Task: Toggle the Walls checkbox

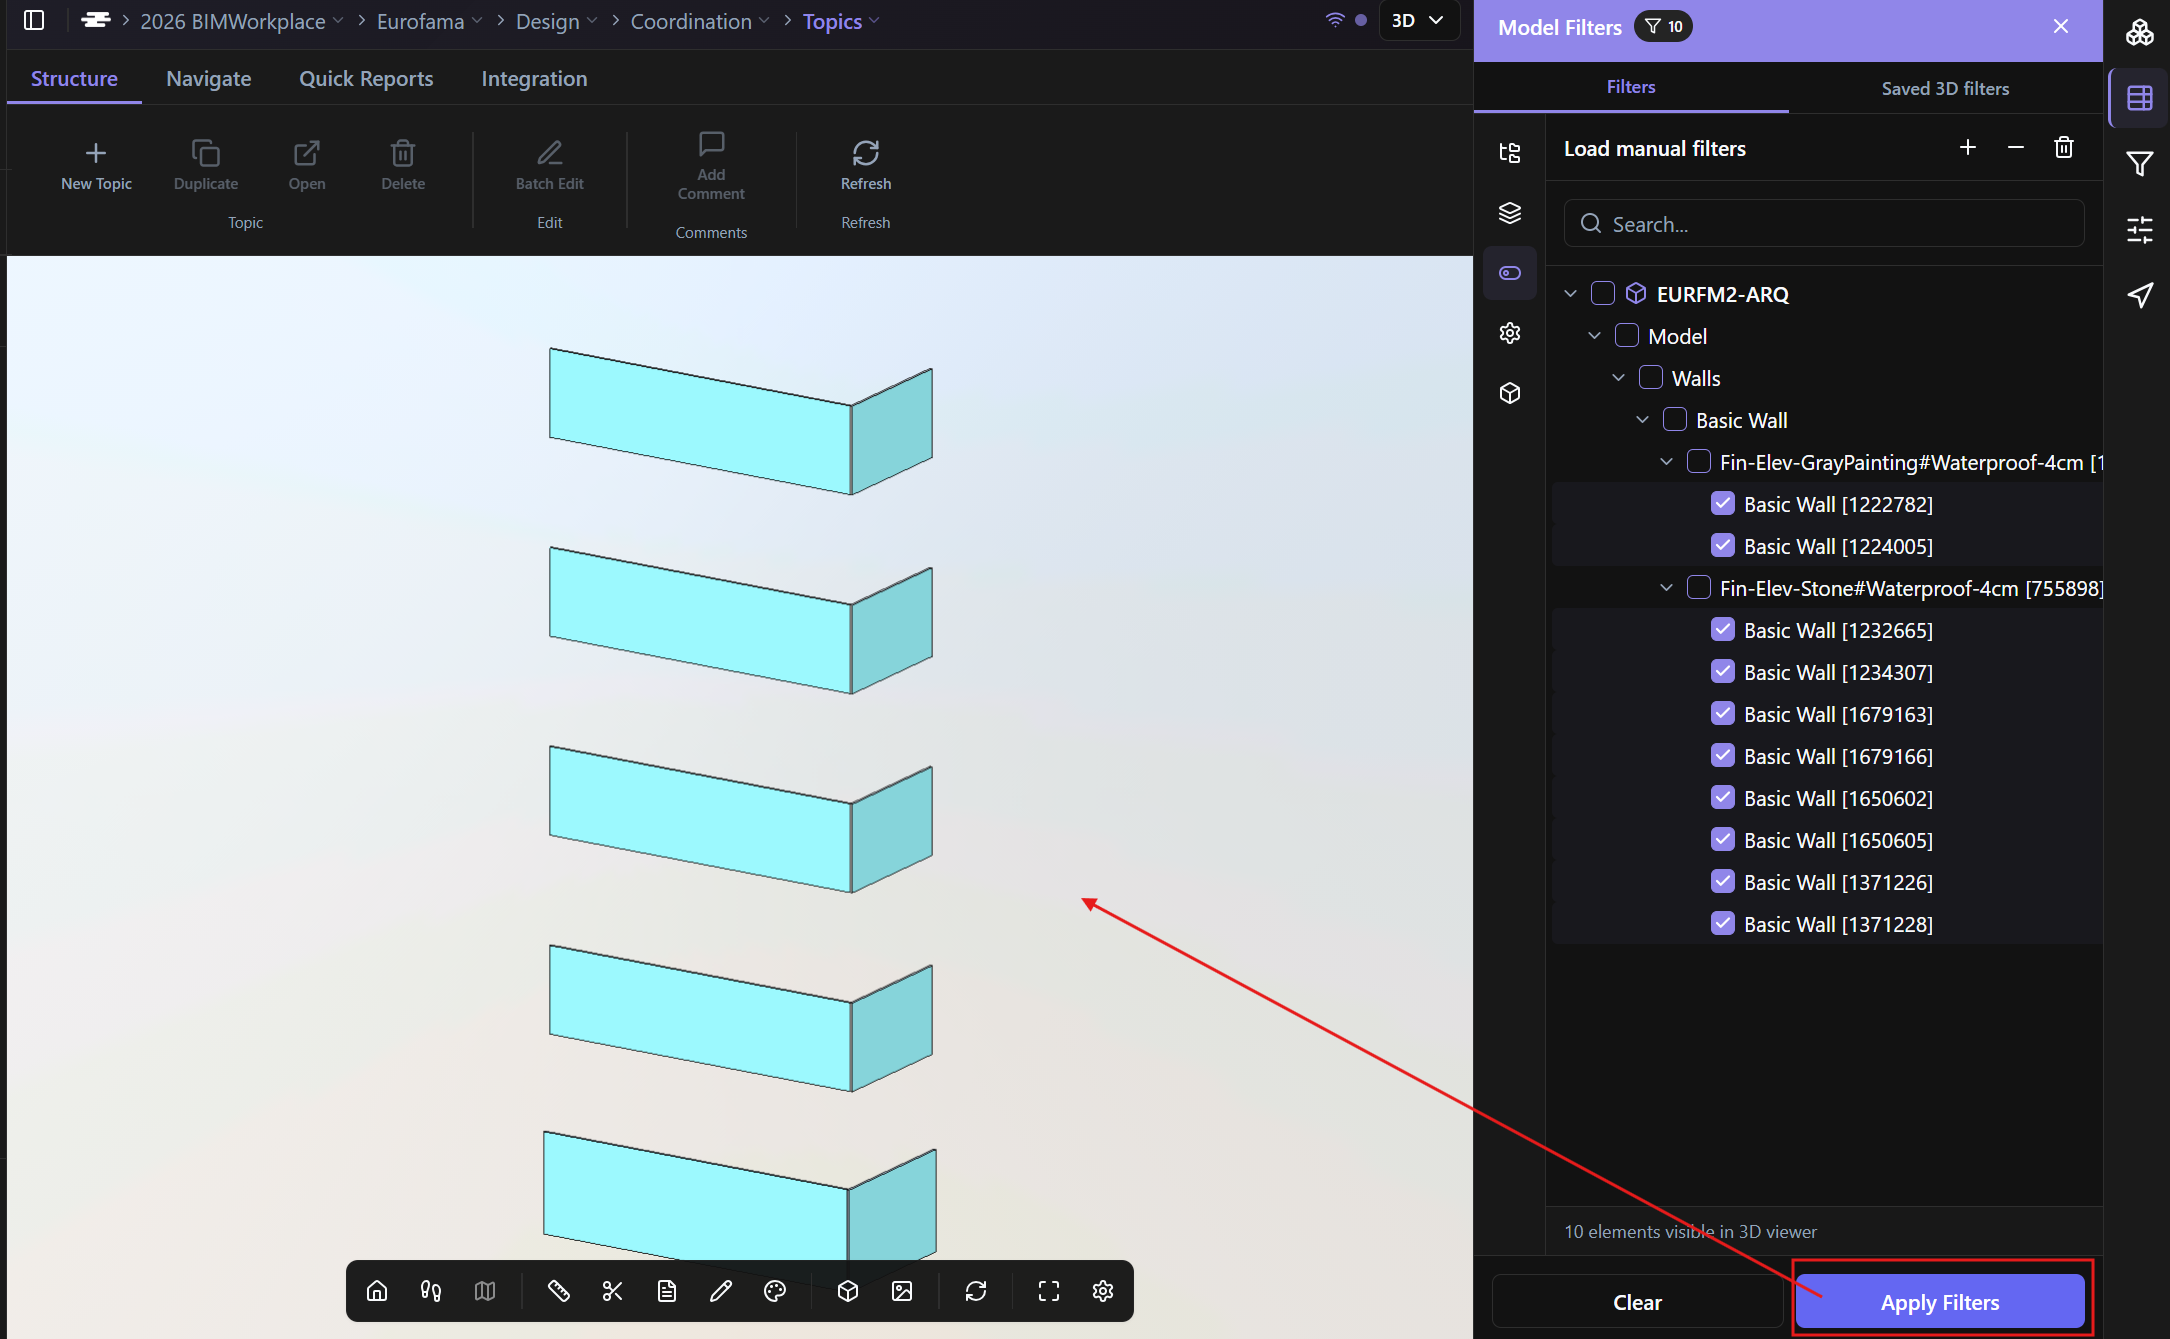Action: pos(1651,377)
